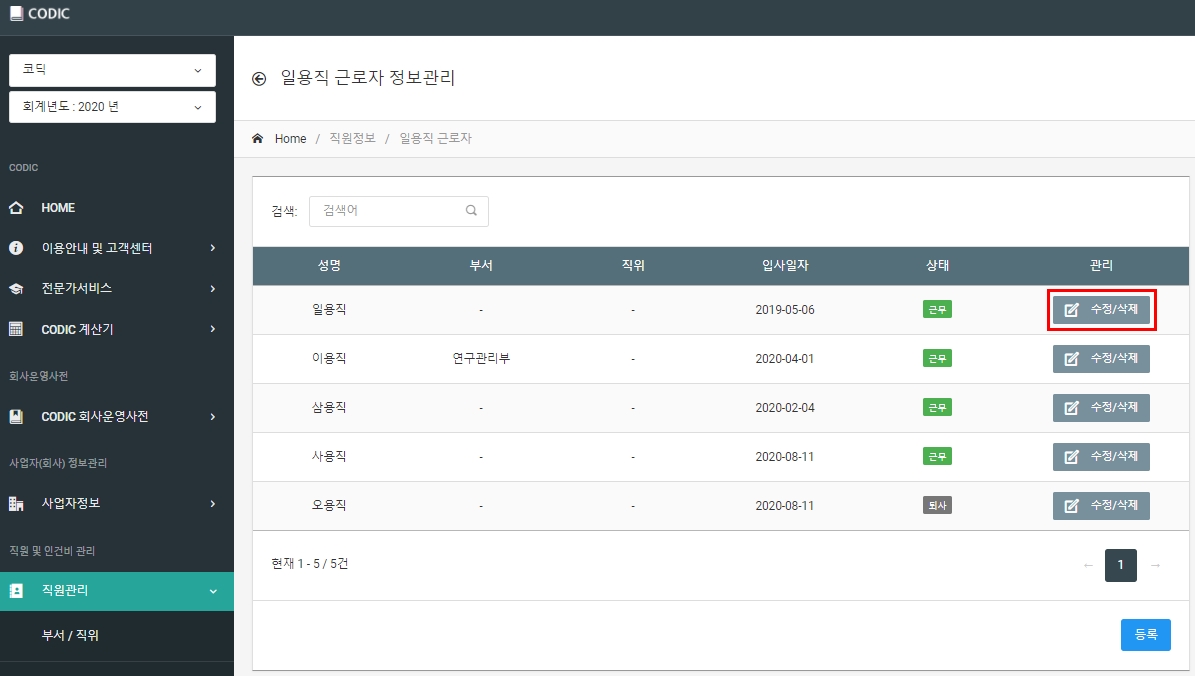The image size is (1195, 676).
Task: Click 수정/삭제 button for 삼용직
Action: coord(1101,408)
